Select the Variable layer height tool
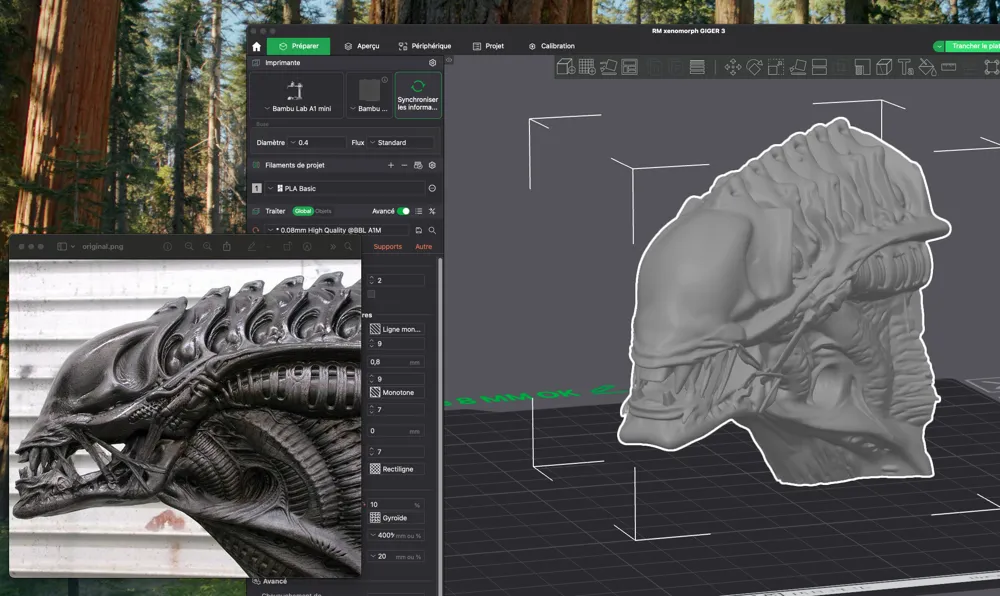 (698, 67)
